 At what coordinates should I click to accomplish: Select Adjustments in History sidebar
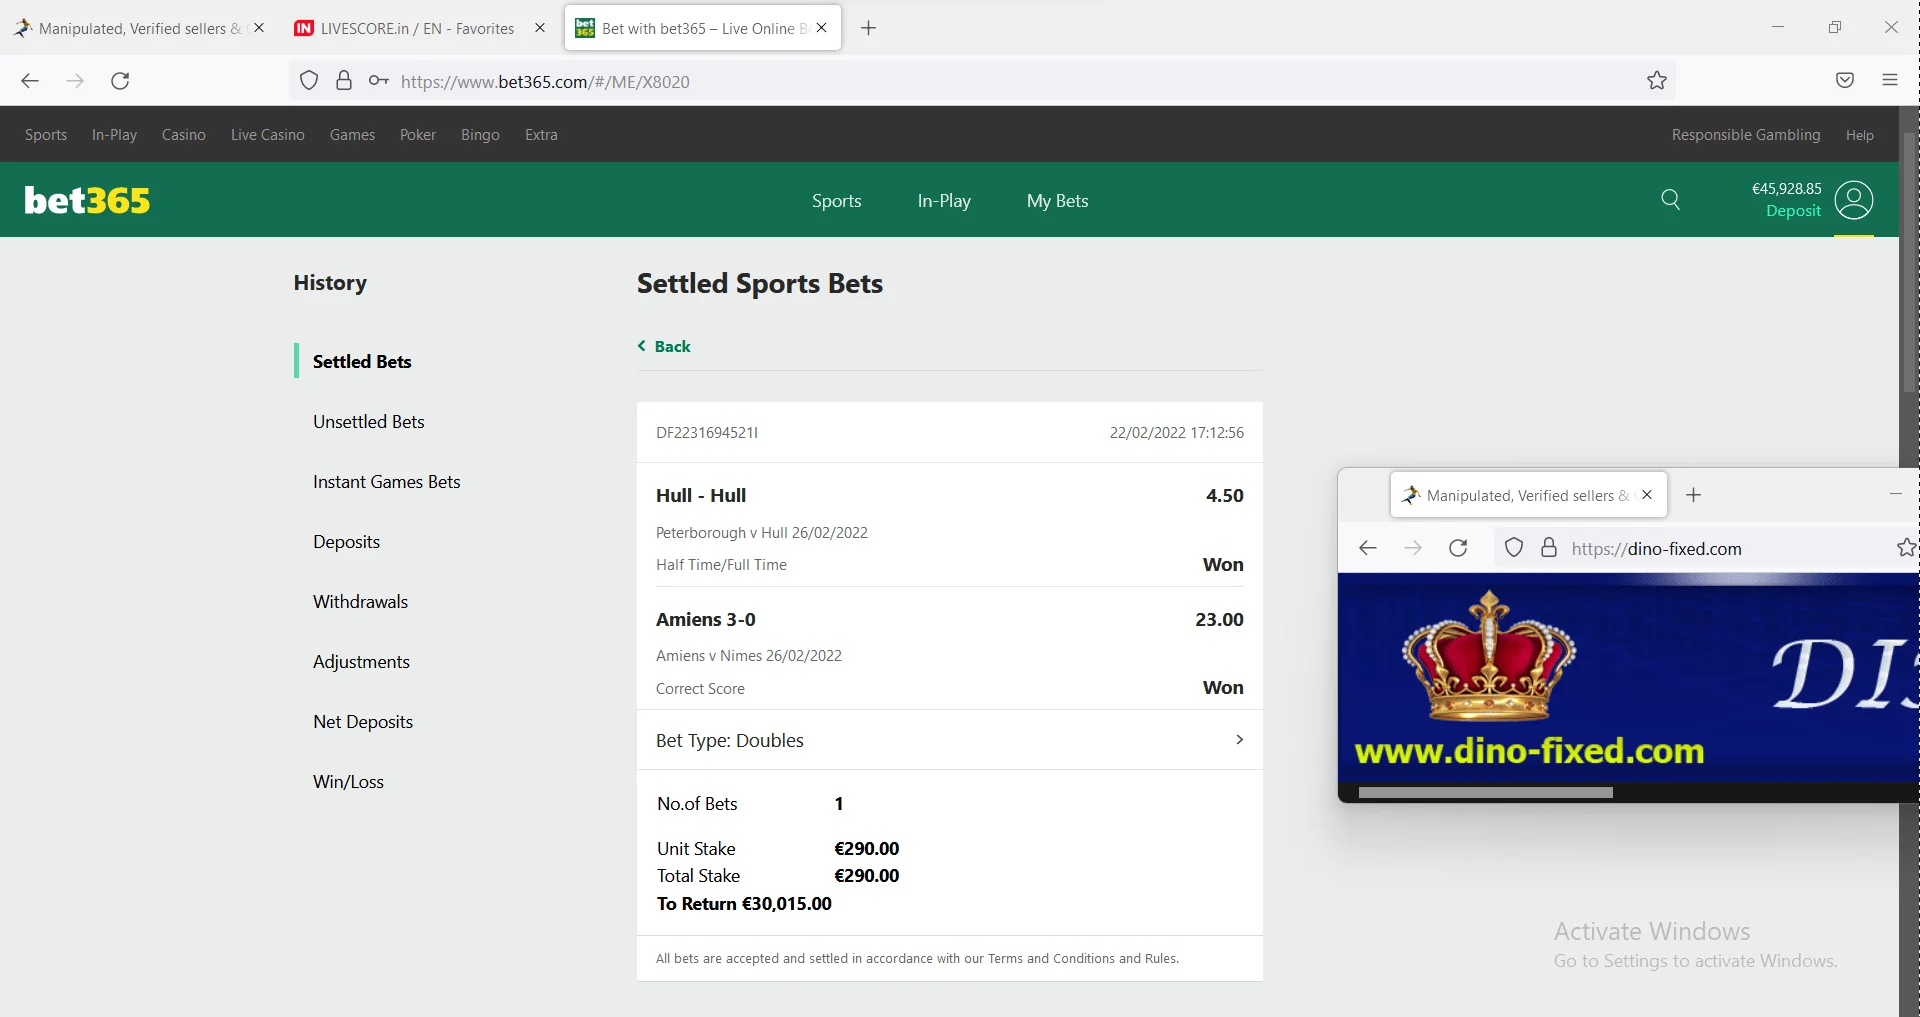click(x=362, y=662)
